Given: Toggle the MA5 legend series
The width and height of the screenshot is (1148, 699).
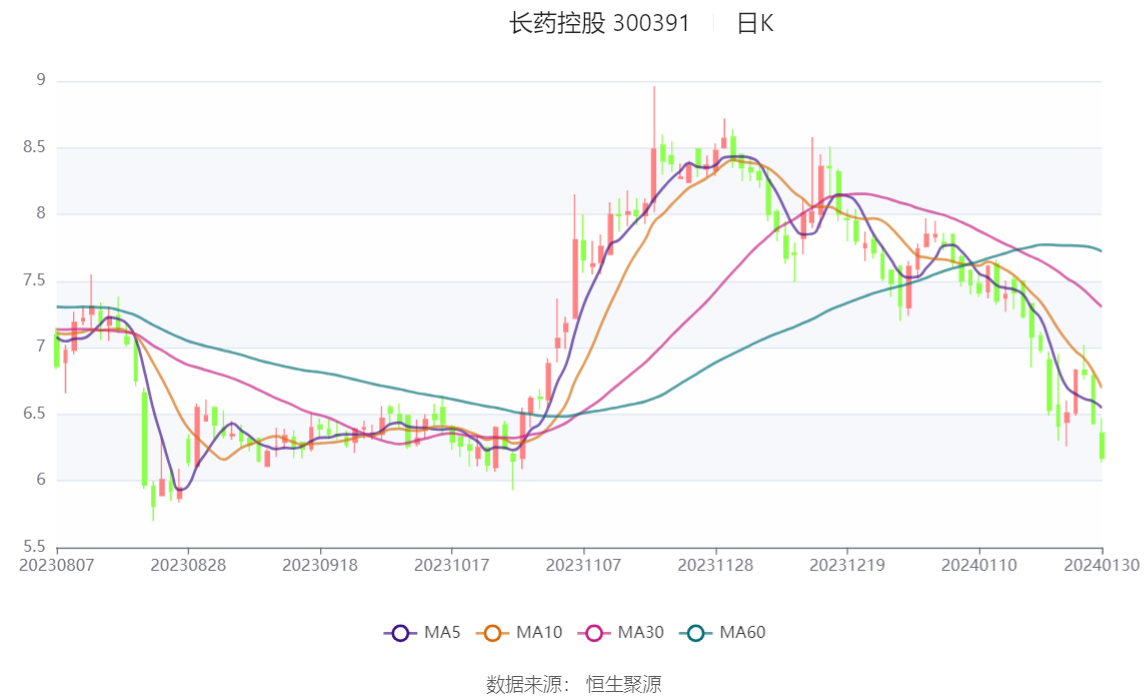Looking at the screenshot, I should [422, 632].
